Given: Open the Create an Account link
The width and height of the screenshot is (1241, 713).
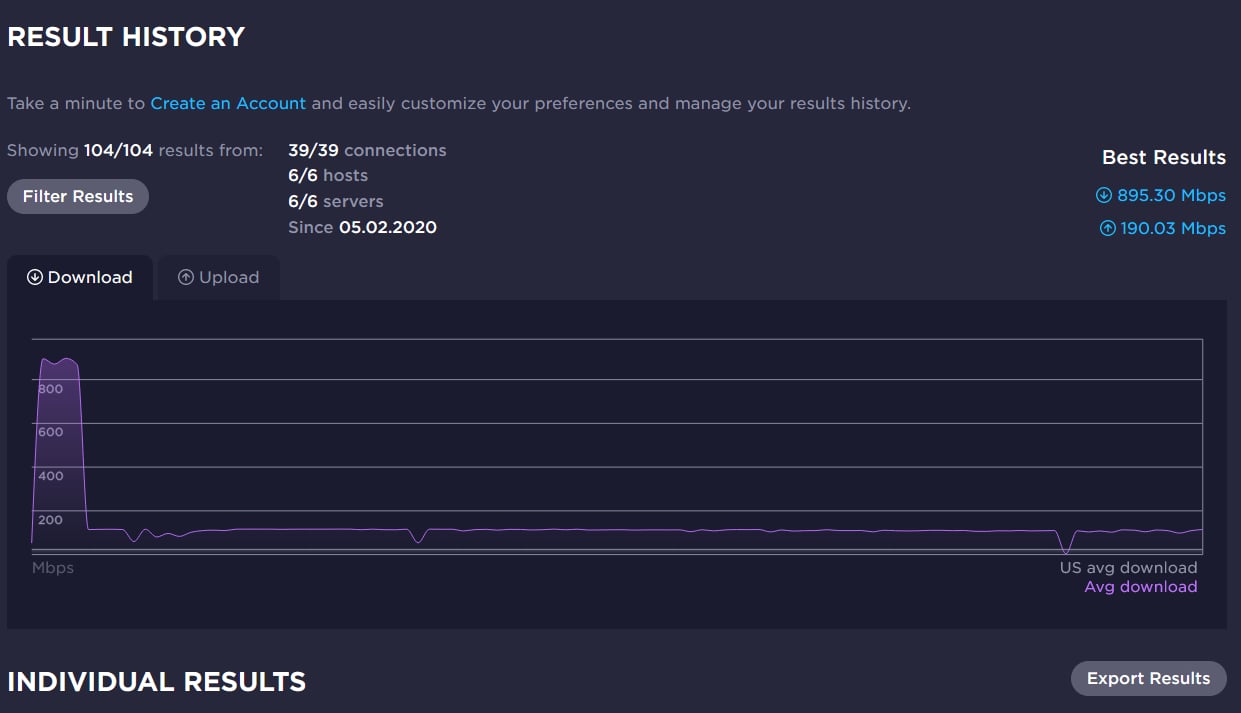Looking at the screenshot, I should tap(228, 103).
